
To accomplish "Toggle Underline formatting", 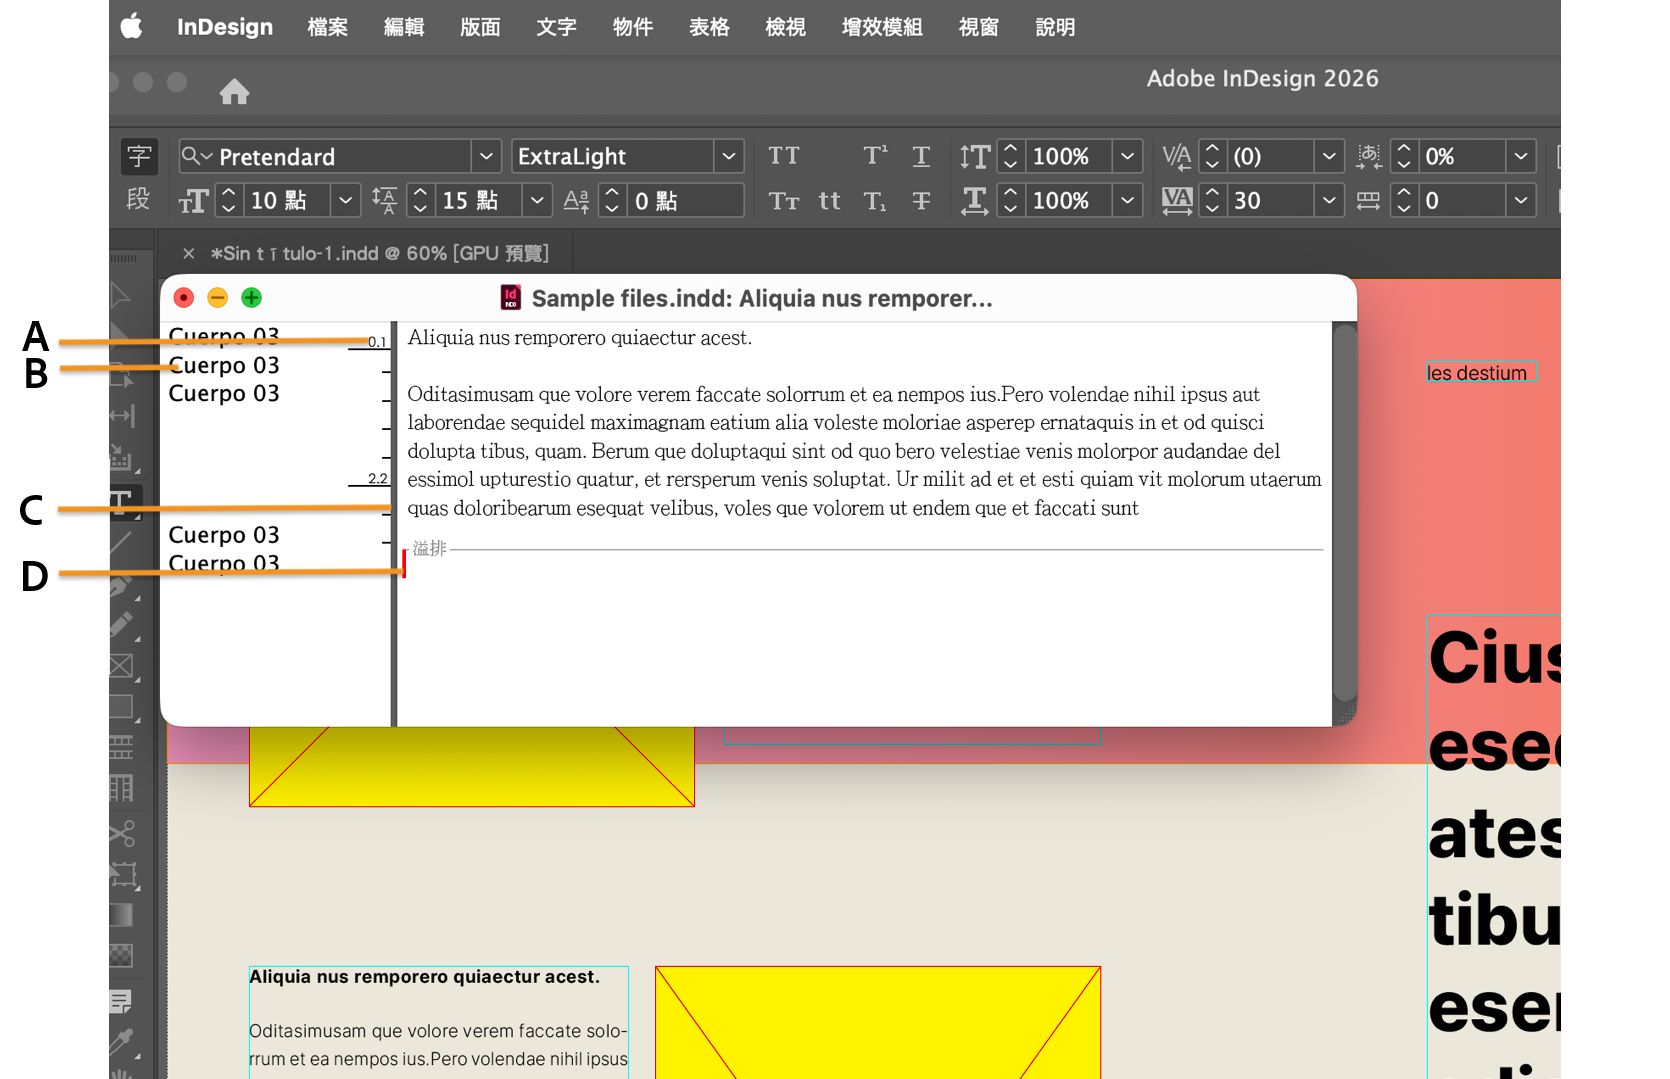I will pyautogui.click(x=921, y=156).
